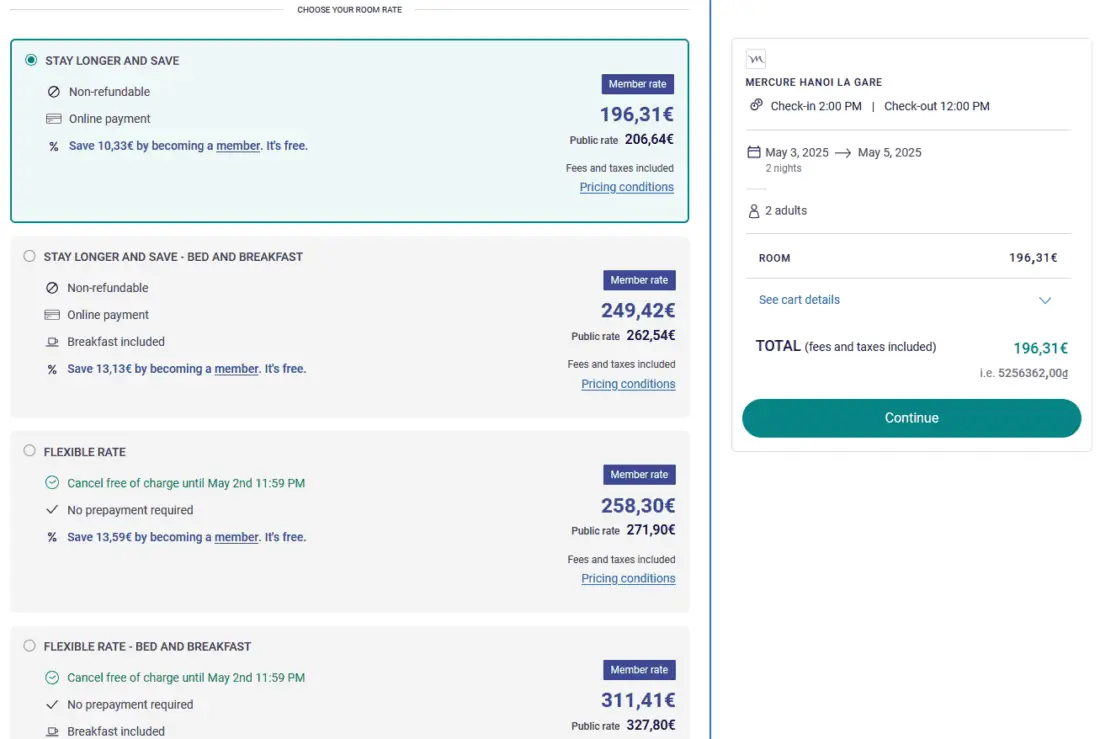Click the breakfast cup icon in second rate
The image size is (1100, 739).
[52, 342]
